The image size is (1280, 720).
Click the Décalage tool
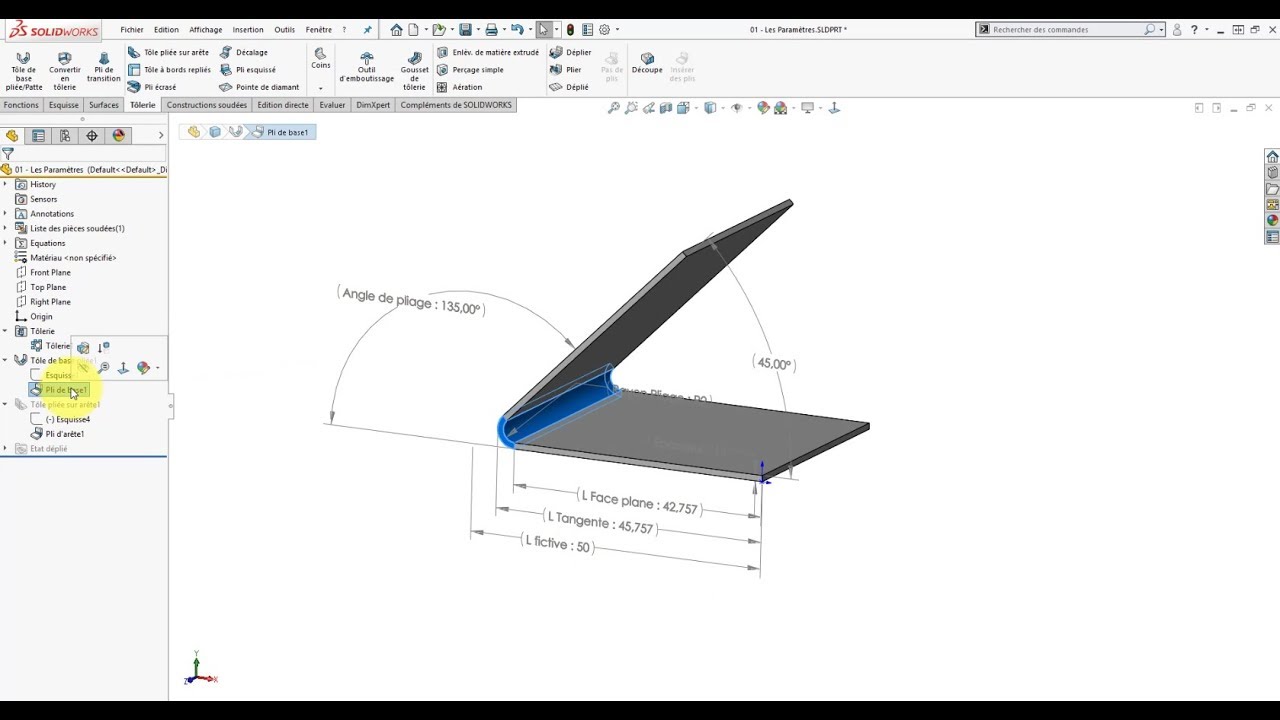(x=243, y=52)
